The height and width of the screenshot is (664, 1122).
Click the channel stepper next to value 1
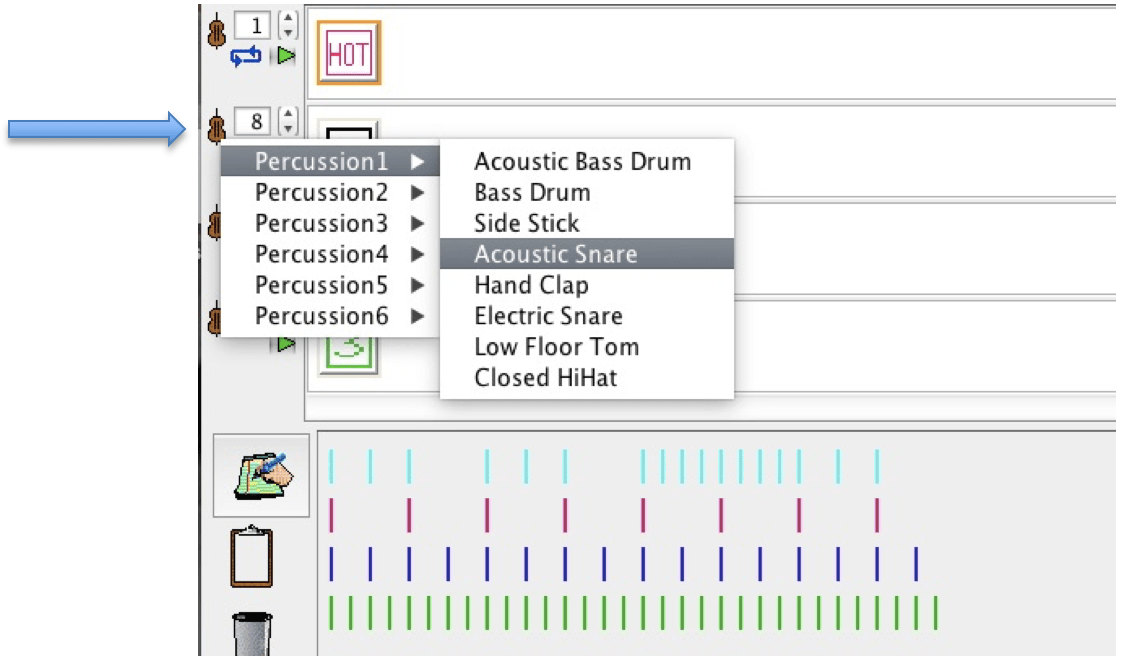pos(288,25)
